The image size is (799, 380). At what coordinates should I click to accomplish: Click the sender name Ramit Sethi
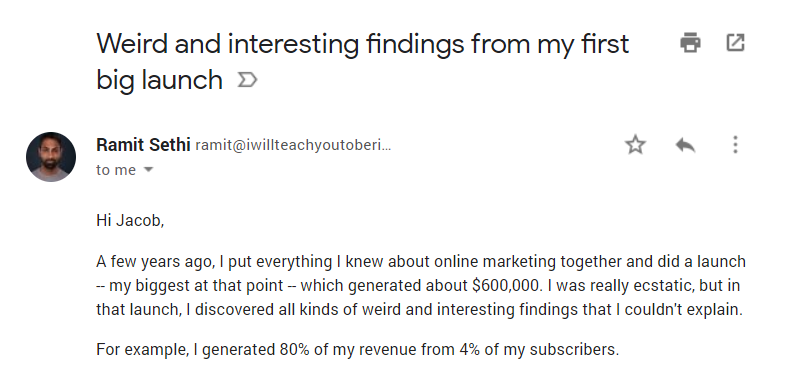(143, 145)
